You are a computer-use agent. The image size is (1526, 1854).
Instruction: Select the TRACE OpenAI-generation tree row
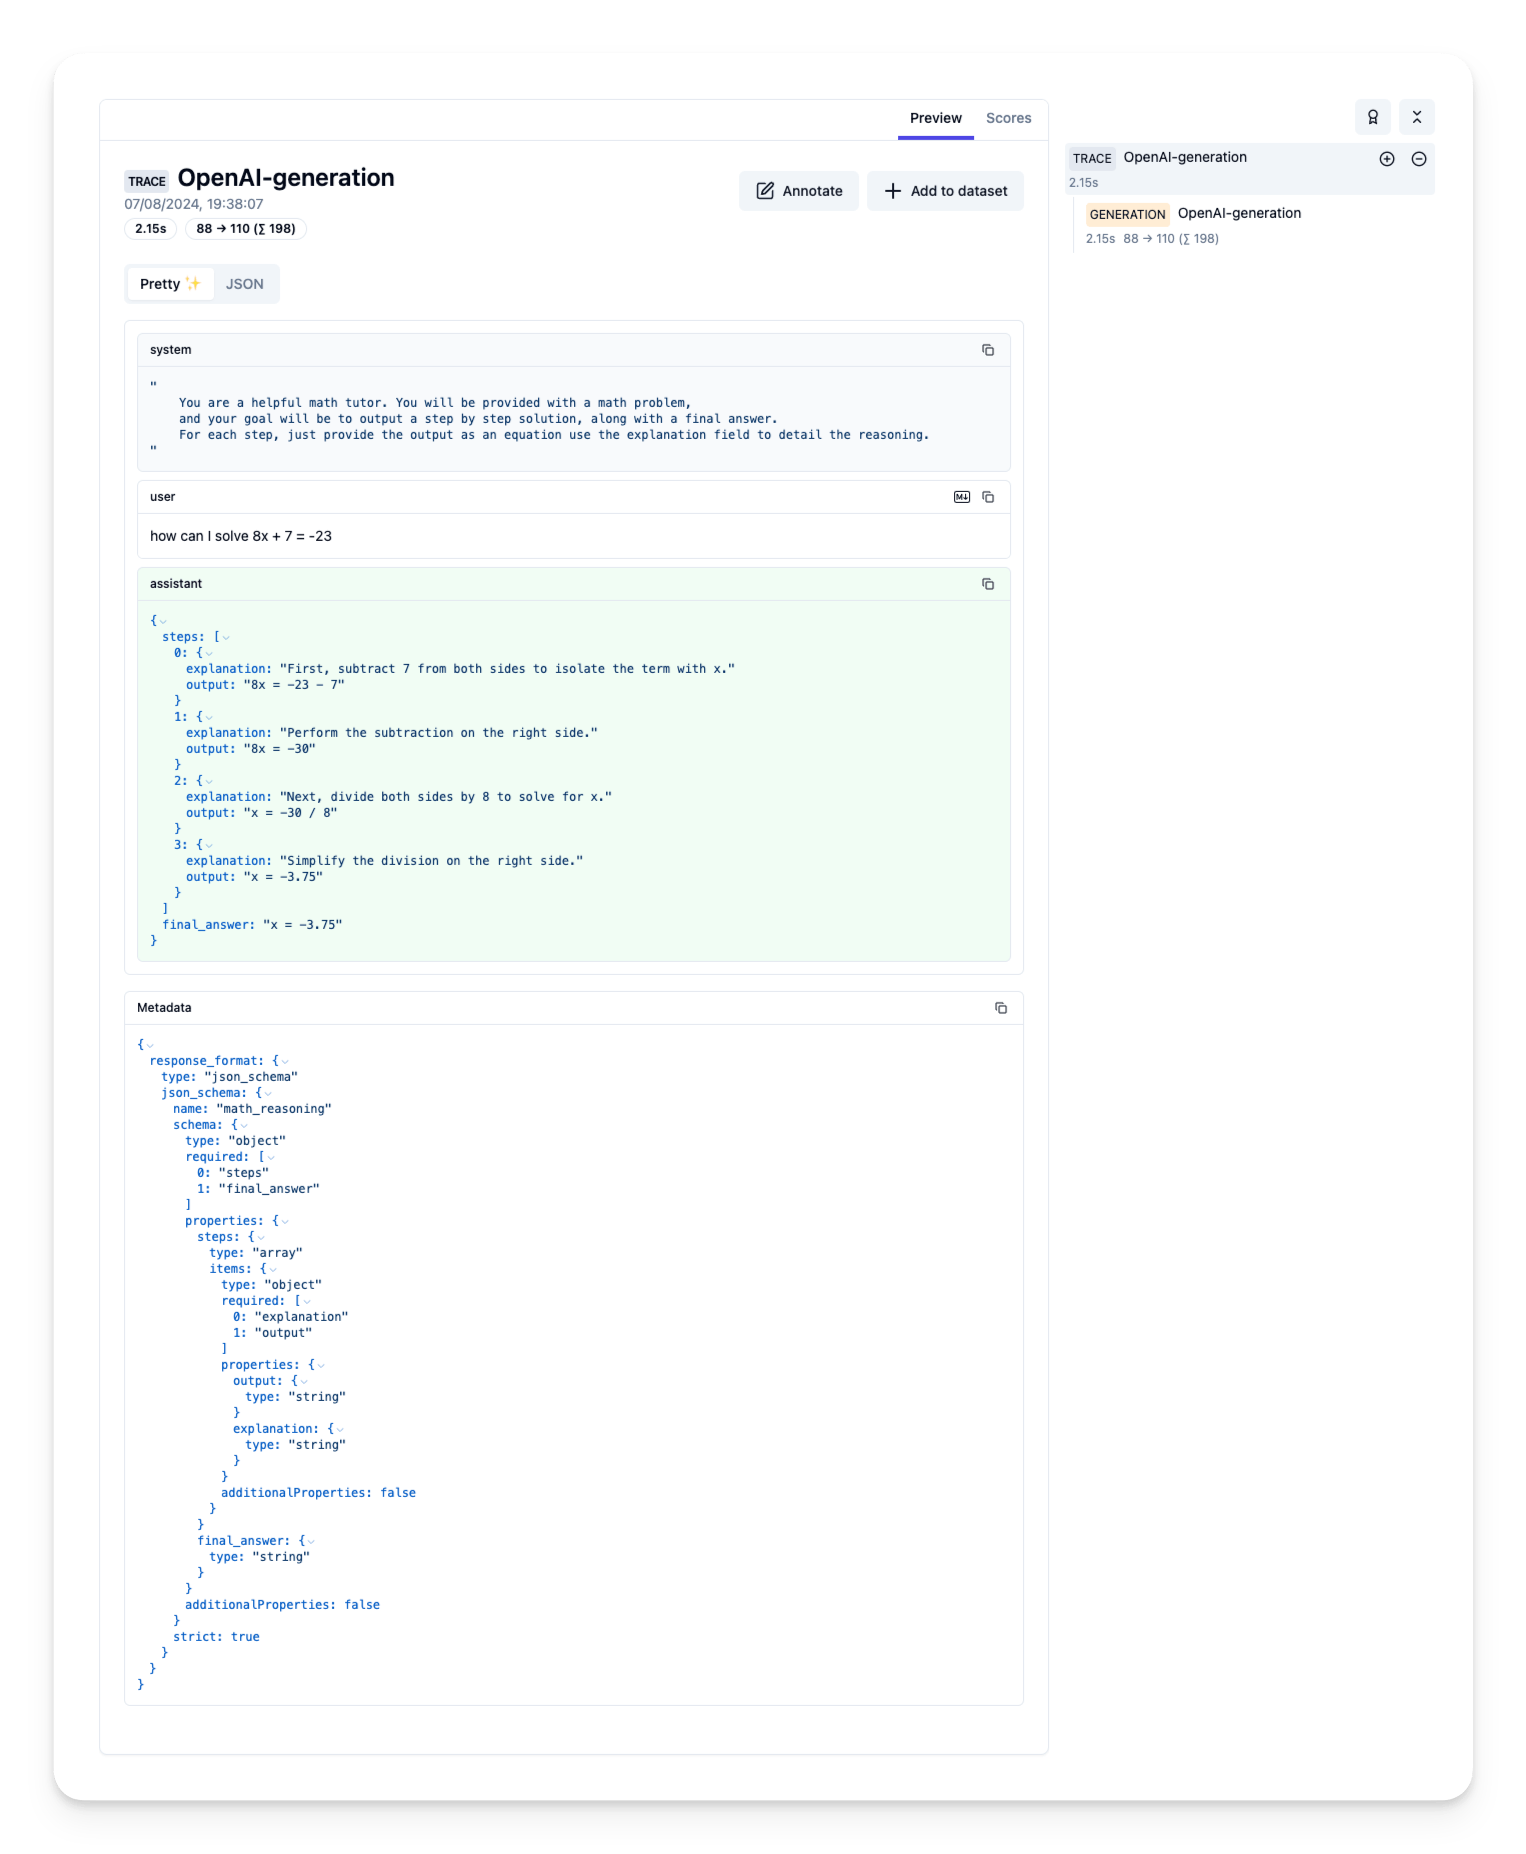[1249, 168]
